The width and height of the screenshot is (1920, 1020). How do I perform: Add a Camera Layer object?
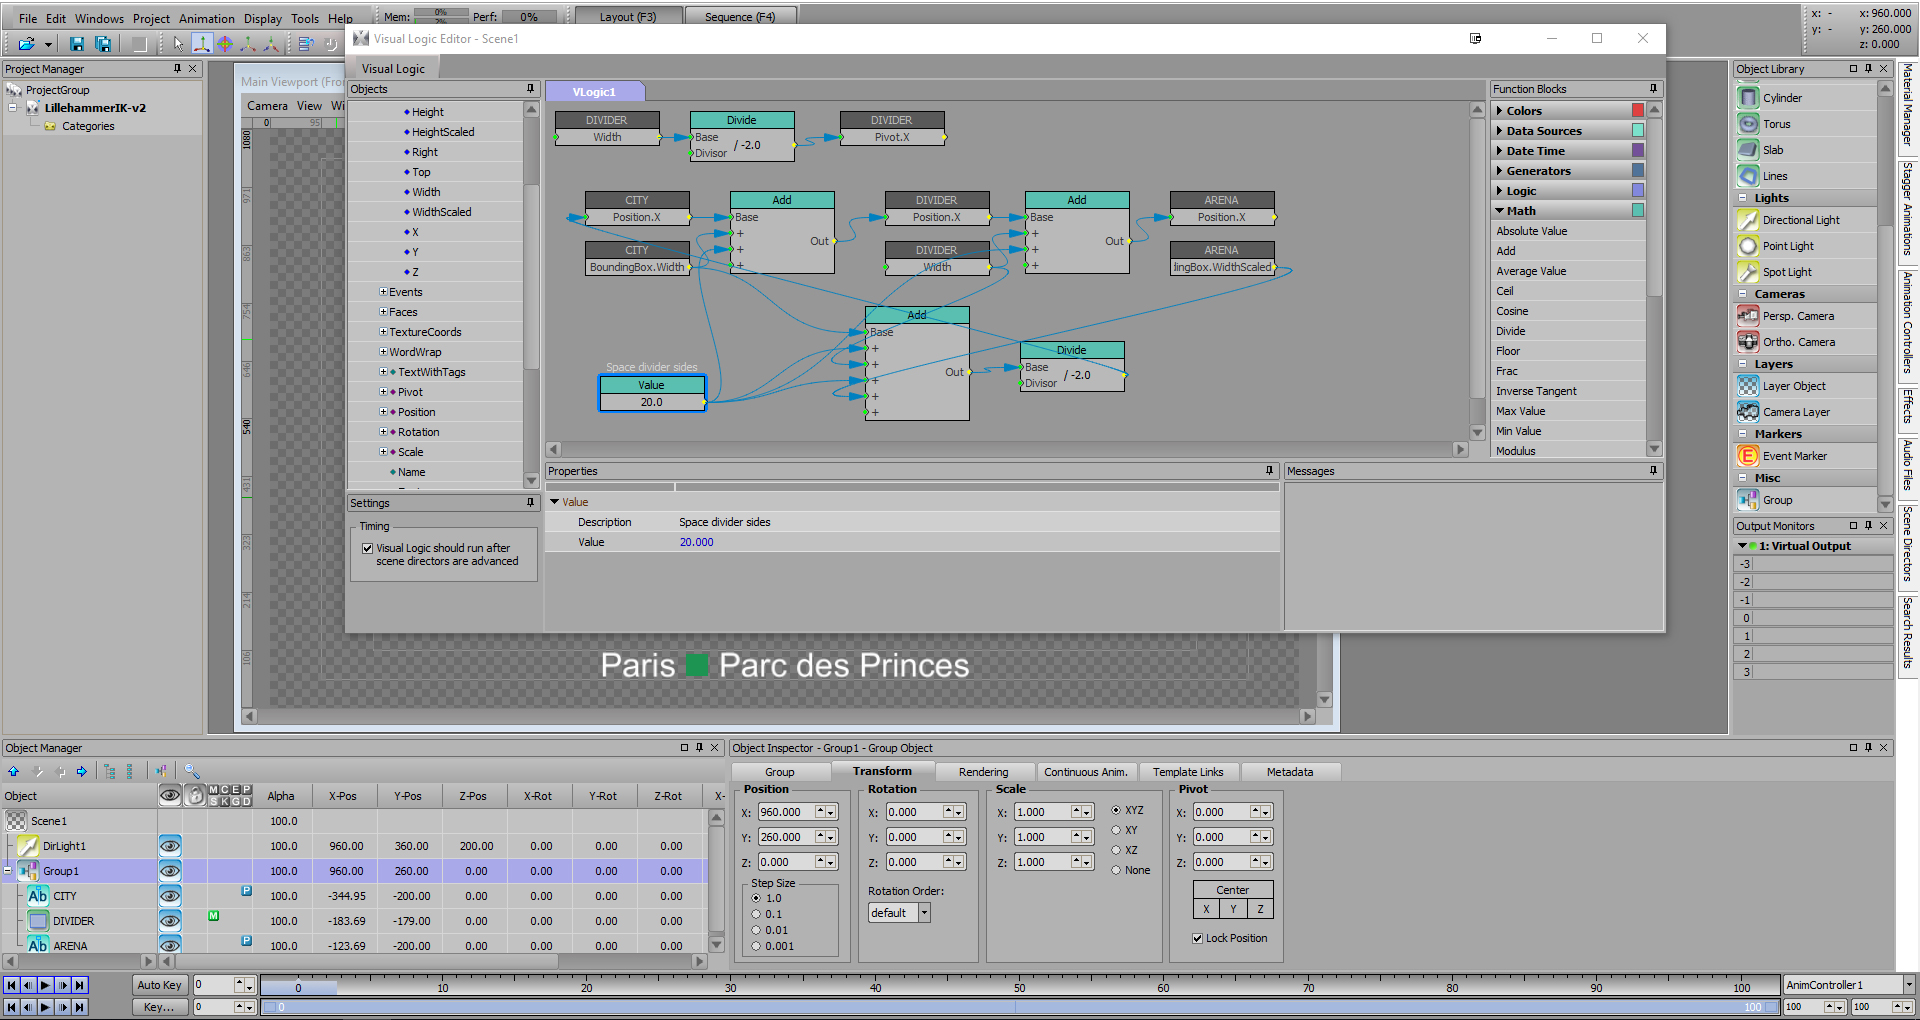pos(1796,412)
